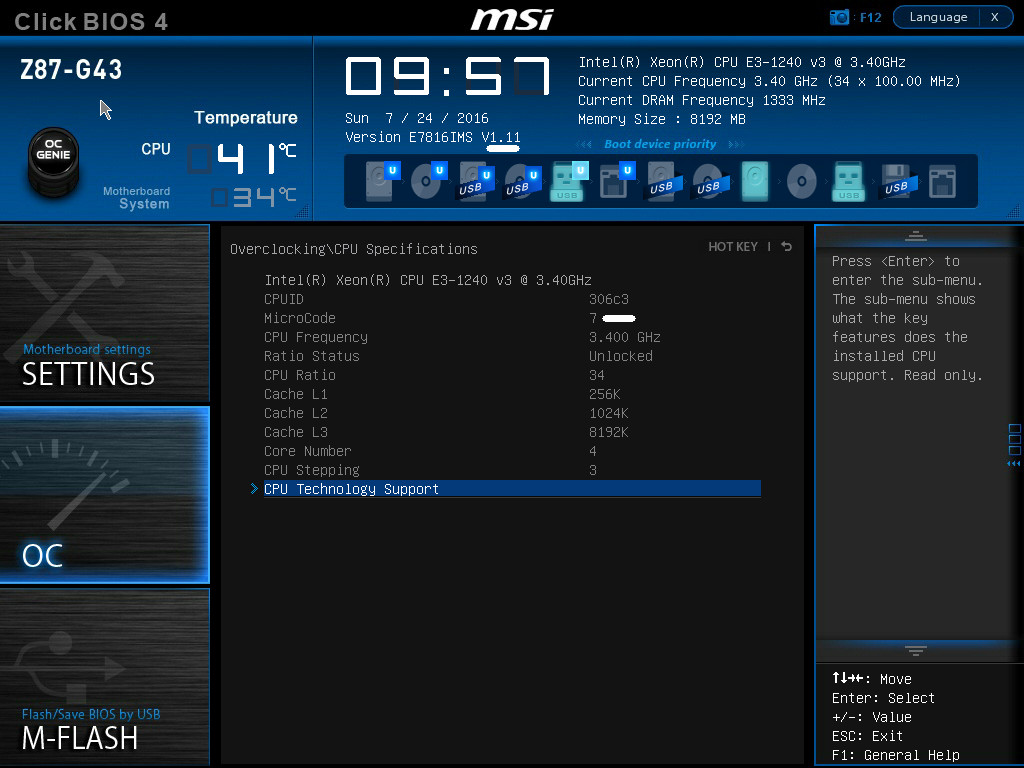Click the date Sun 7 / 24 / 2016
1024x768 pixels.
tap(417, 118)
